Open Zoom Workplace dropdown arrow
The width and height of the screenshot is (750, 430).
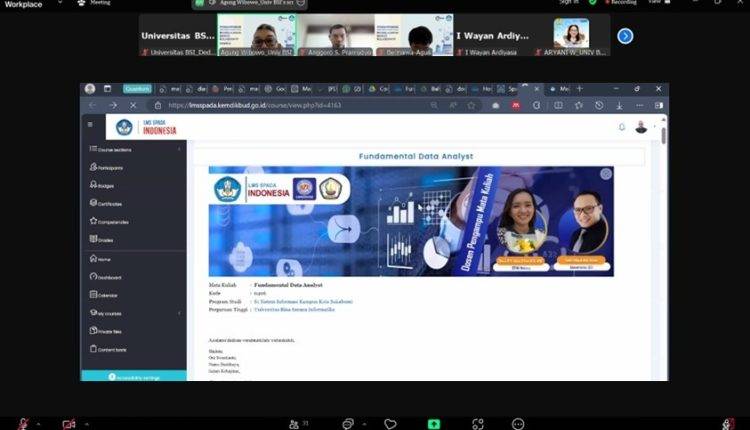[x=59, y=3]
